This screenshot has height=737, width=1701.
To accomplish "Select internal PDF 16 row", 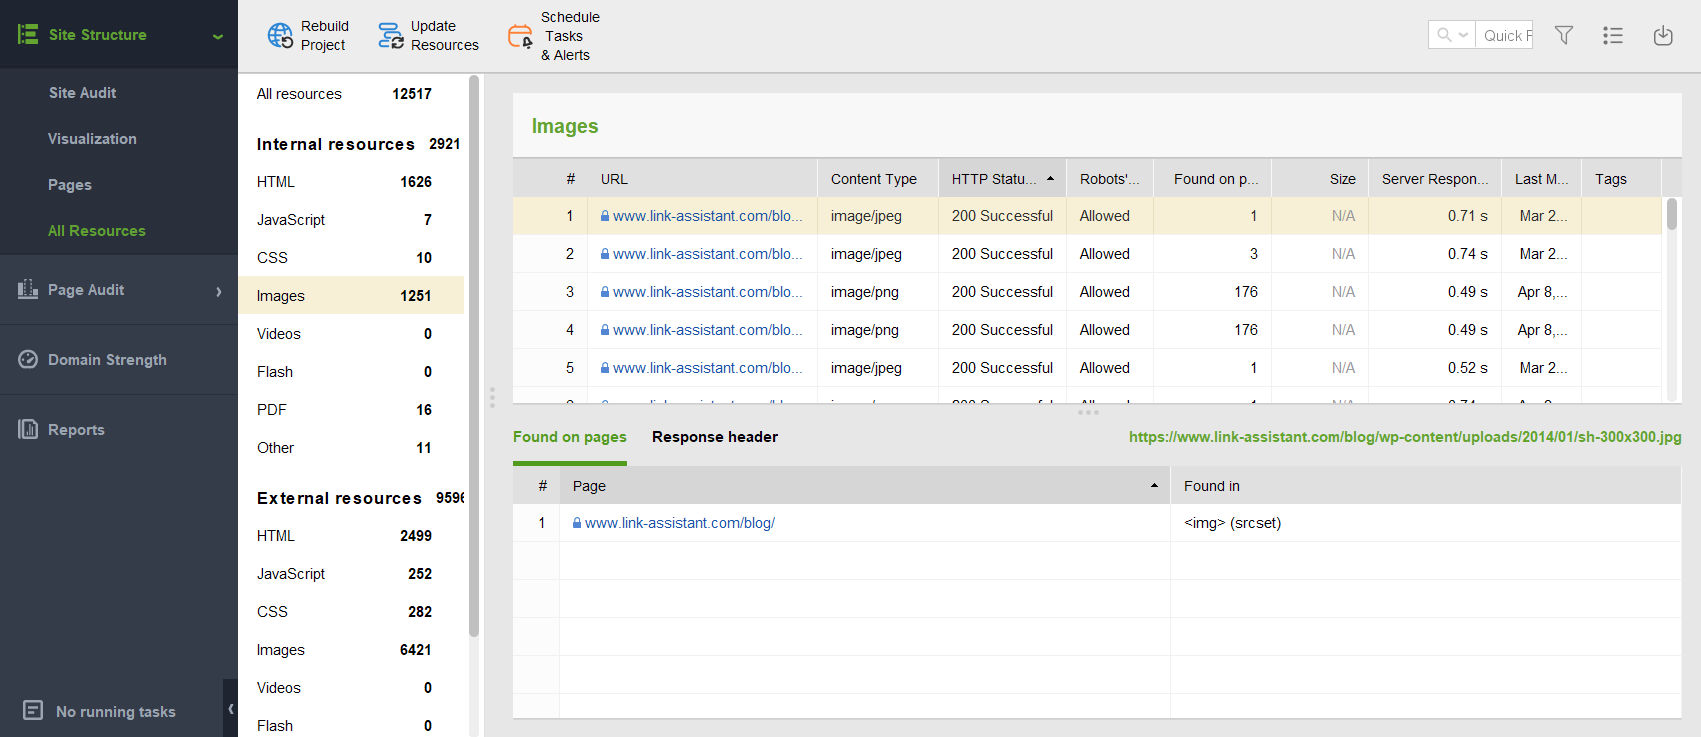I will 351,410.
